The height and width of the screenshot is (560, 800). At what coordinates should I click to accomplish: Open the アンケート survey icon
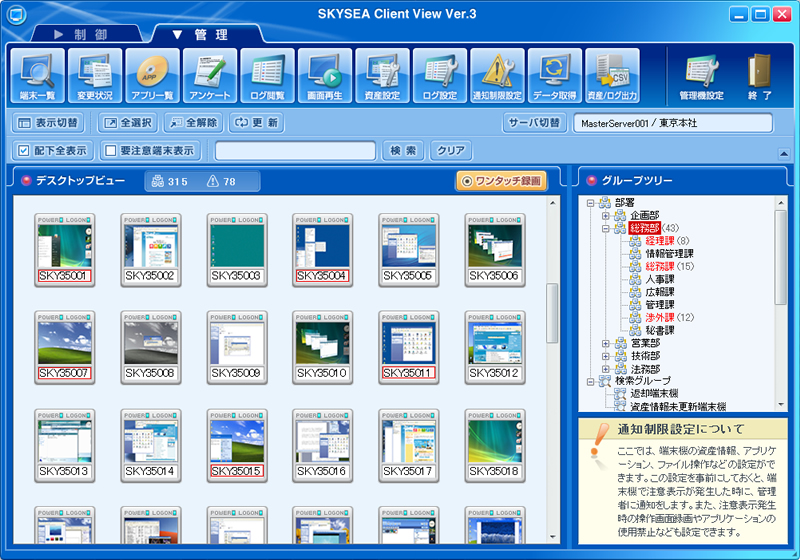pos(210,76)
